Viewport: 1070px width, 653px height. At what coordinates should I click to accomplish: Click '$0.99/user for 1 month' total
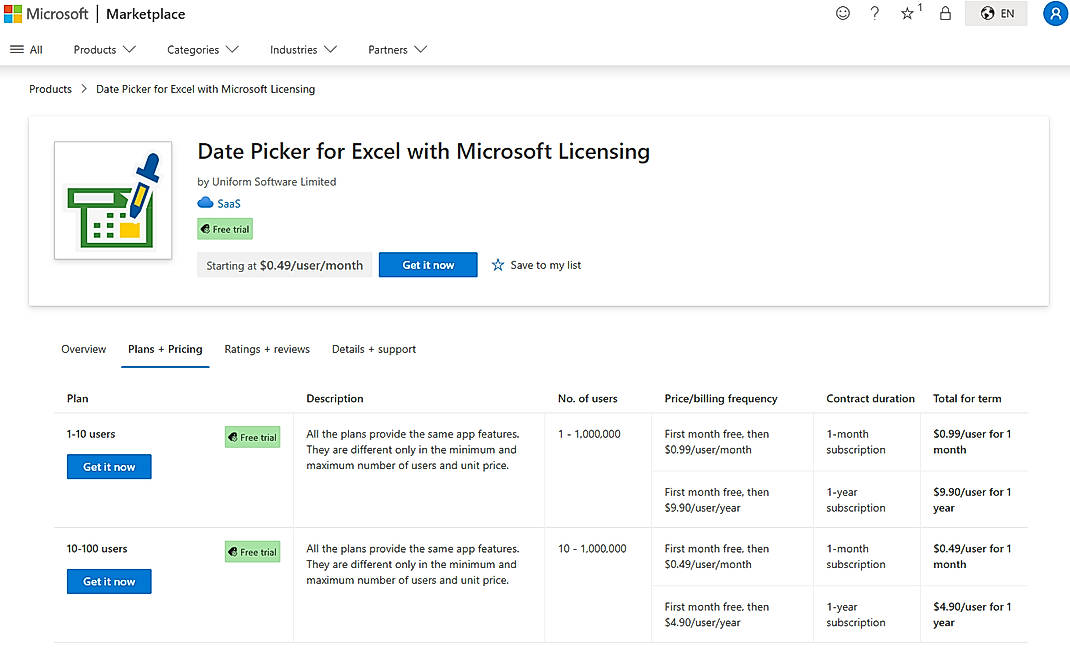click(972, 441)
